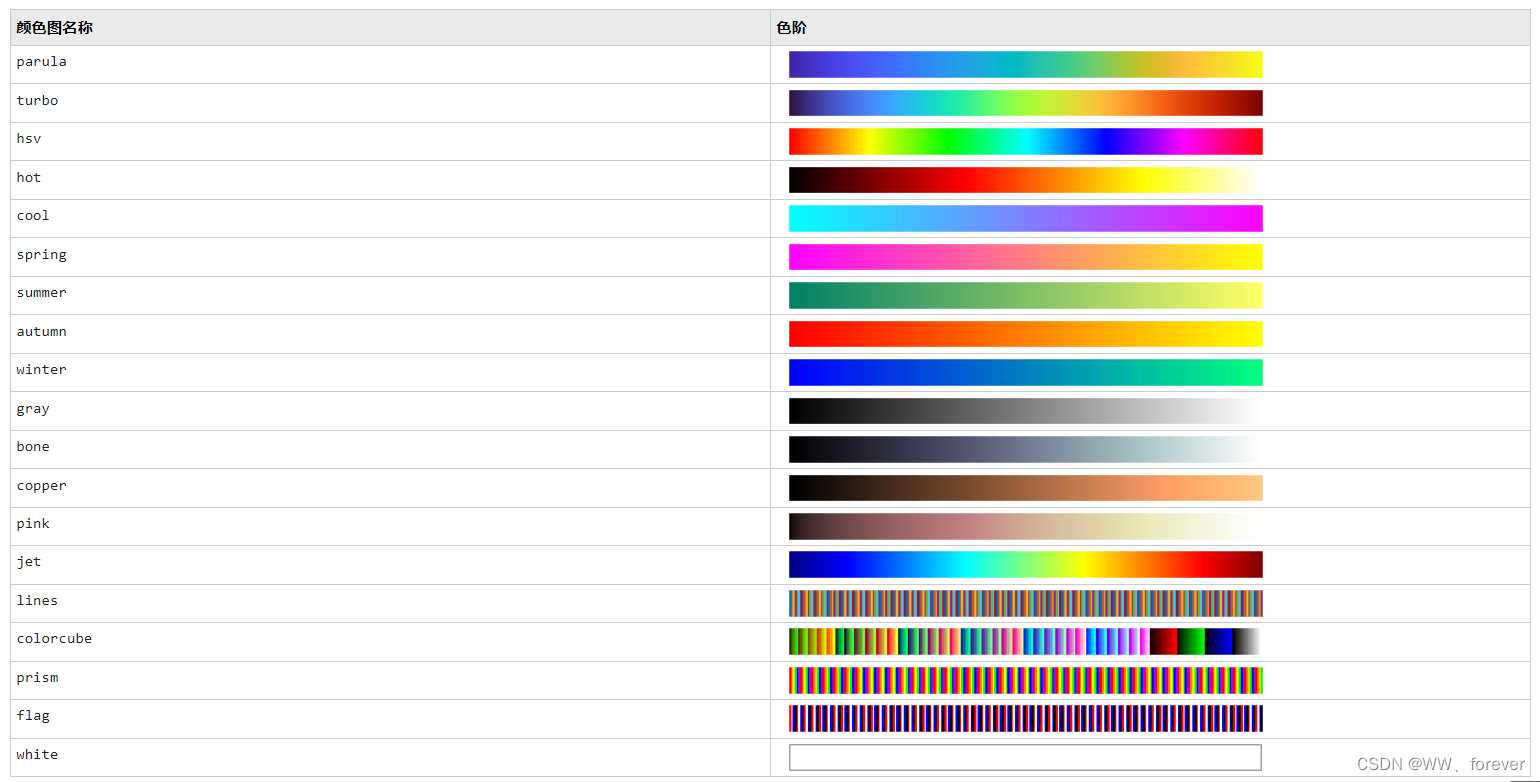
Task: Select the 'flag' name text
Action: point(33,716)
